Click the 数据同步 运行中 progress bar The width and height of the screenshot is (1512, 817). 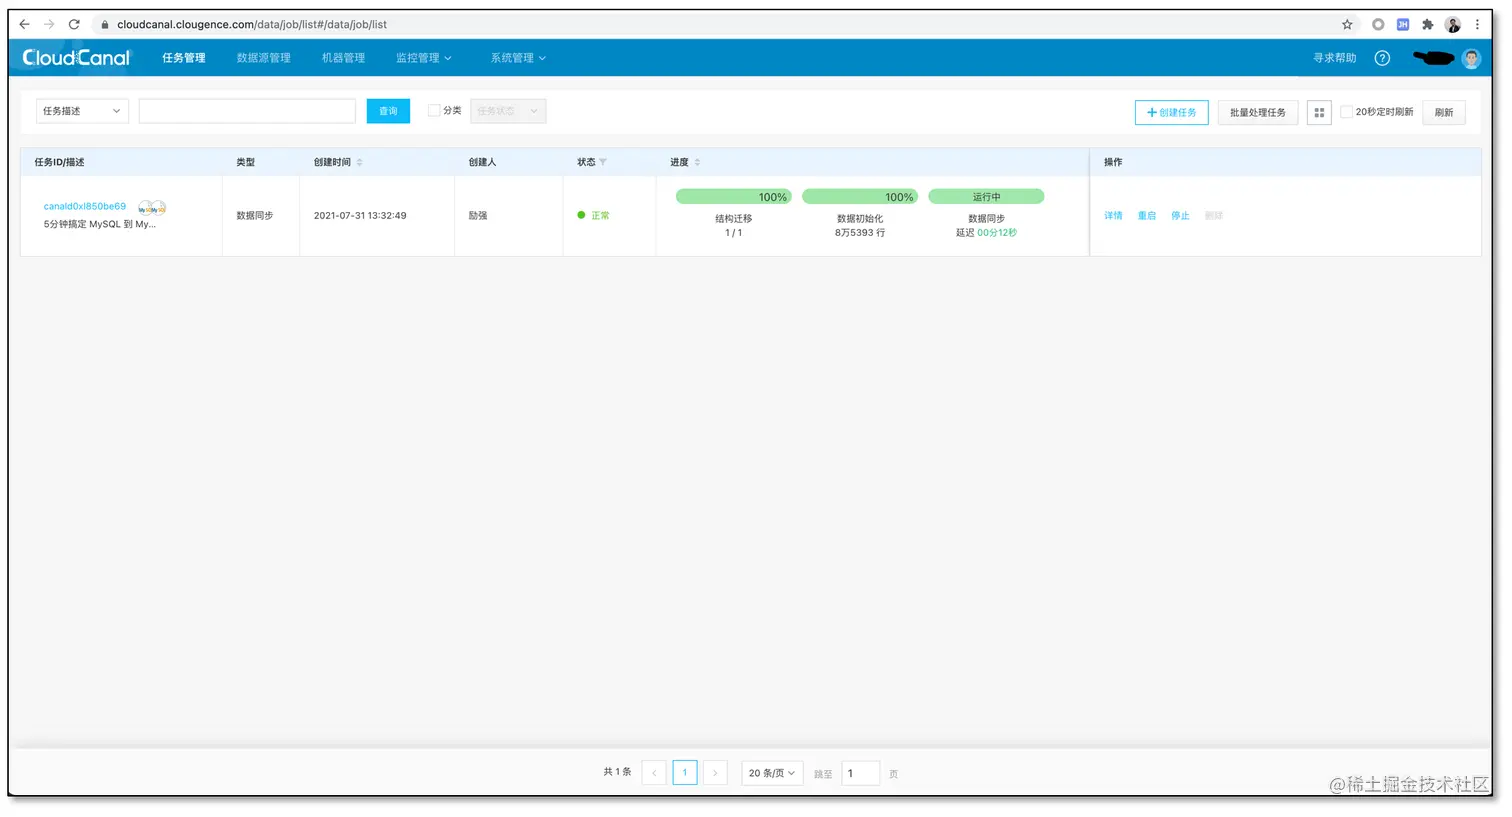tap(986, 197)
